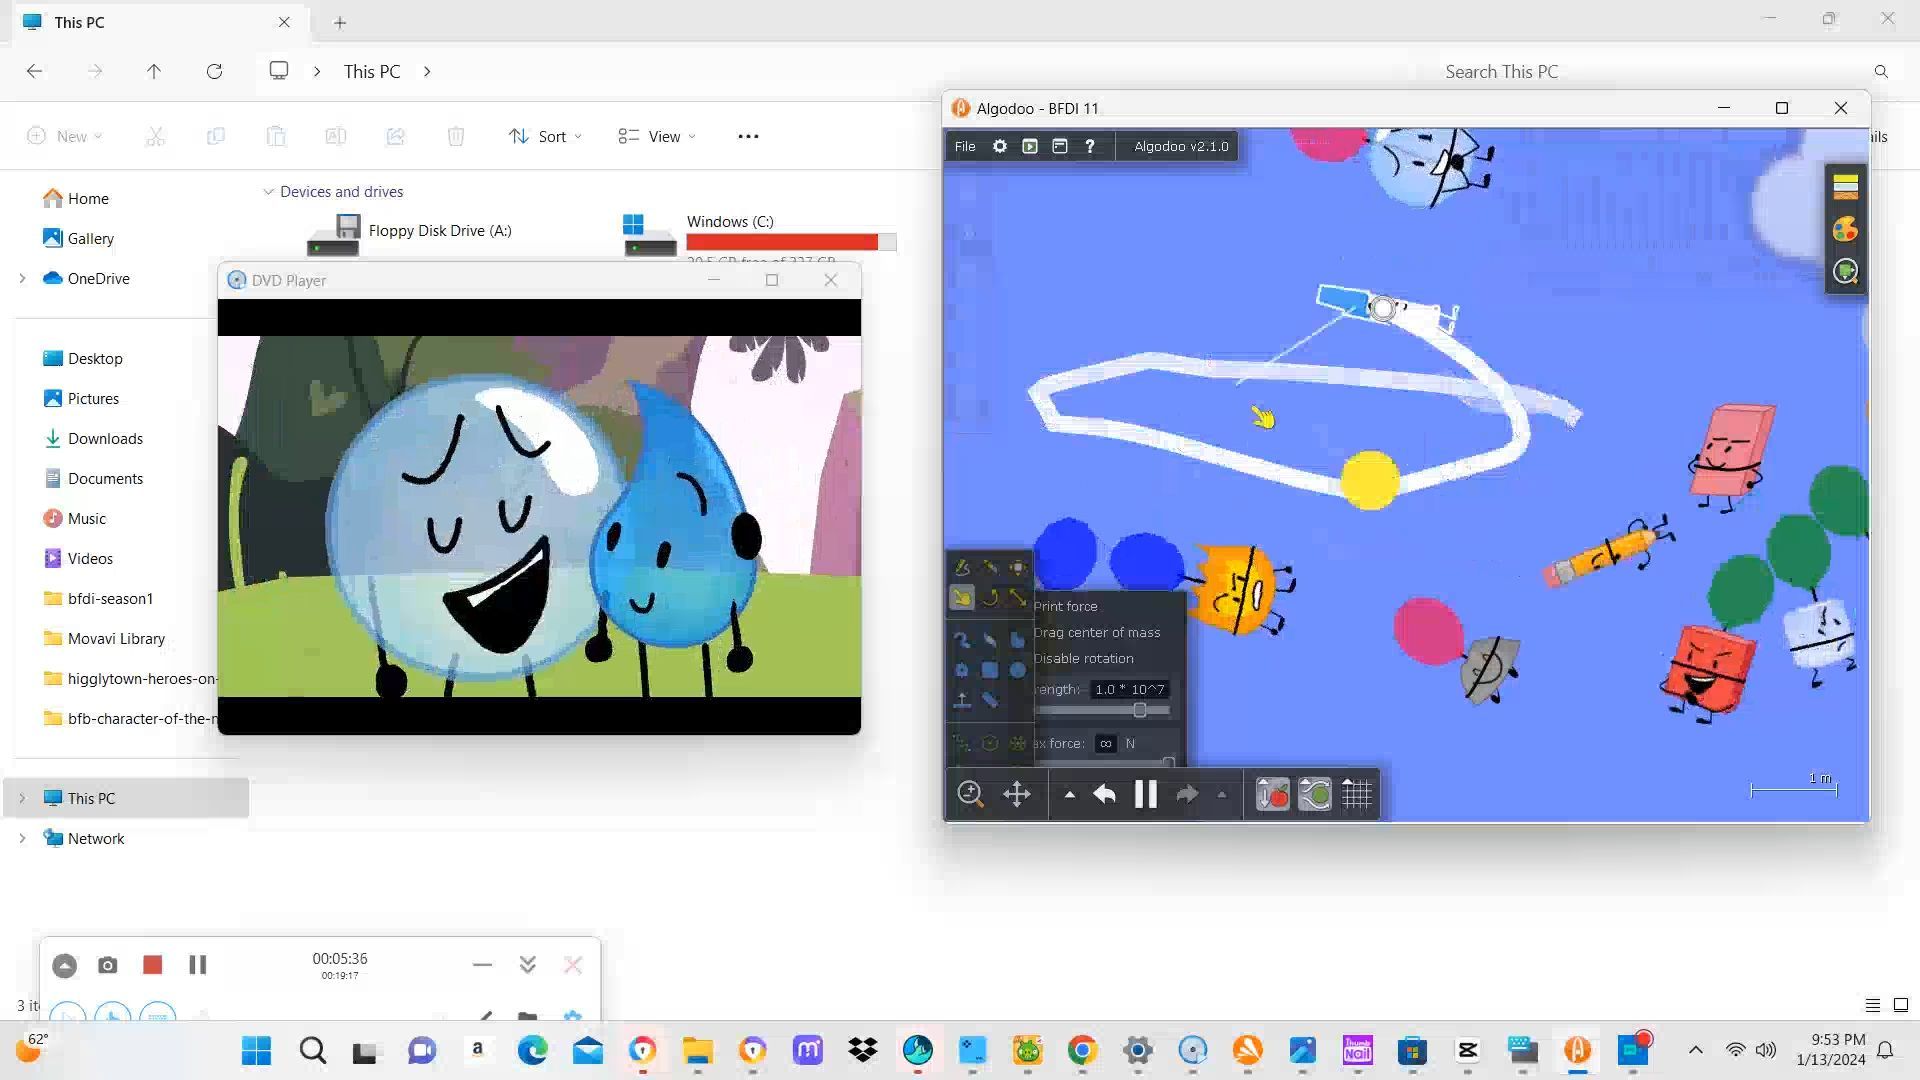1920x1080 pixels.
Task: Toggle the grid in Algodoo
Action: pos(1356,795)
